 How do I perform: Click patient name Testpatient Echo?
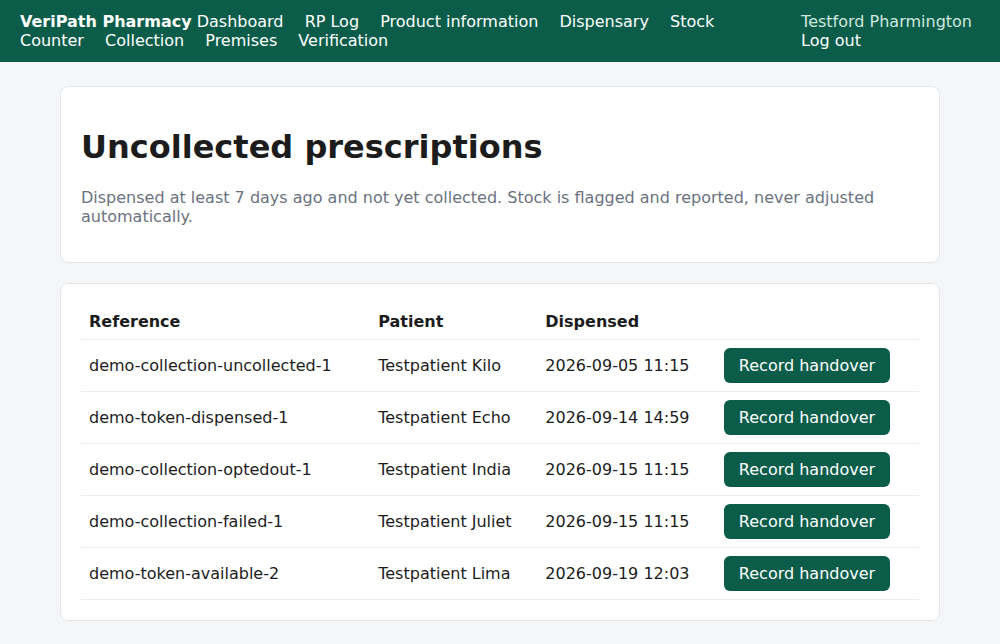(444, 418)
